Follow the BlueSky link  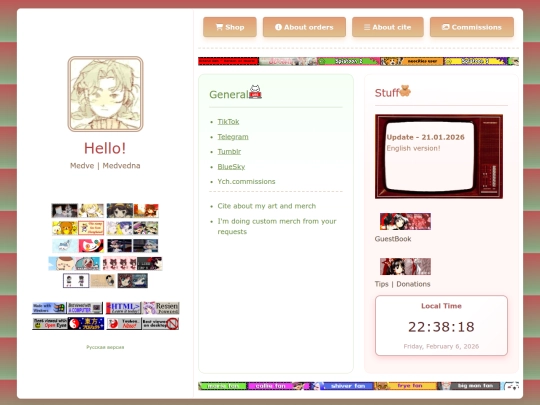click(x=231, y=167)
